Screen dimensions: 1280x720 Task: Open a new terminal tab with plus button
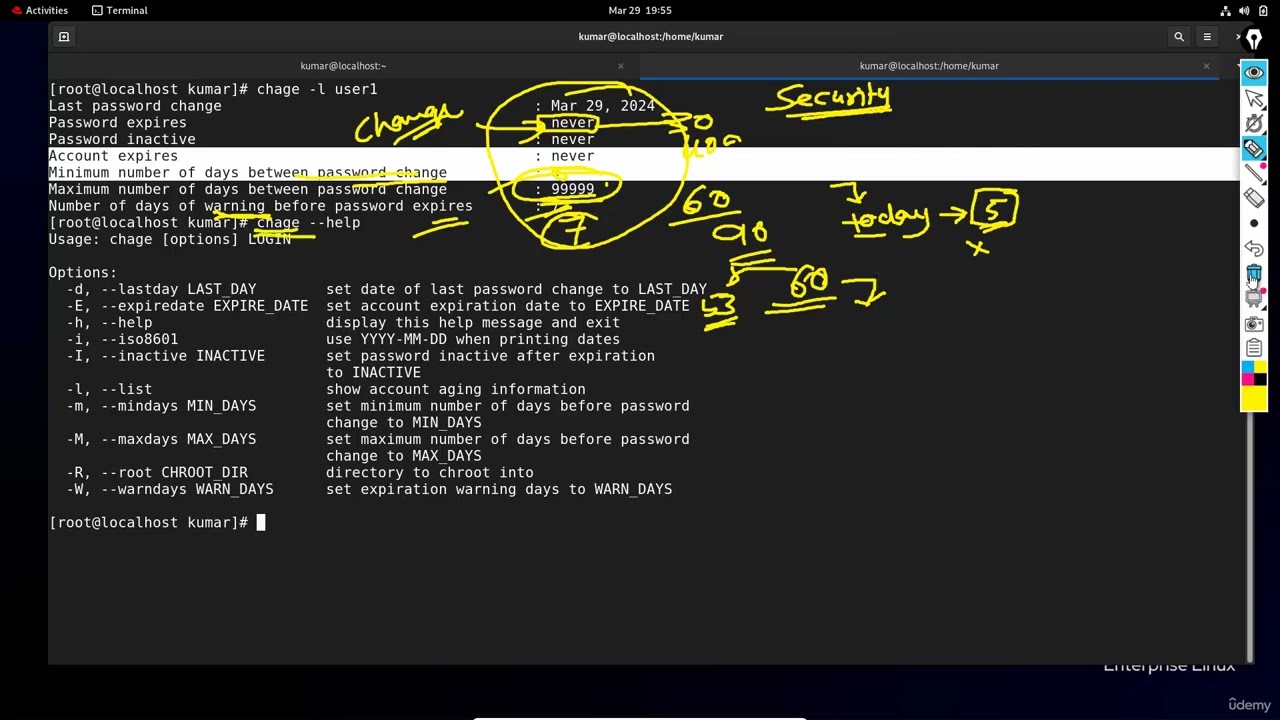pyautogui.click(x=64, y=37)
